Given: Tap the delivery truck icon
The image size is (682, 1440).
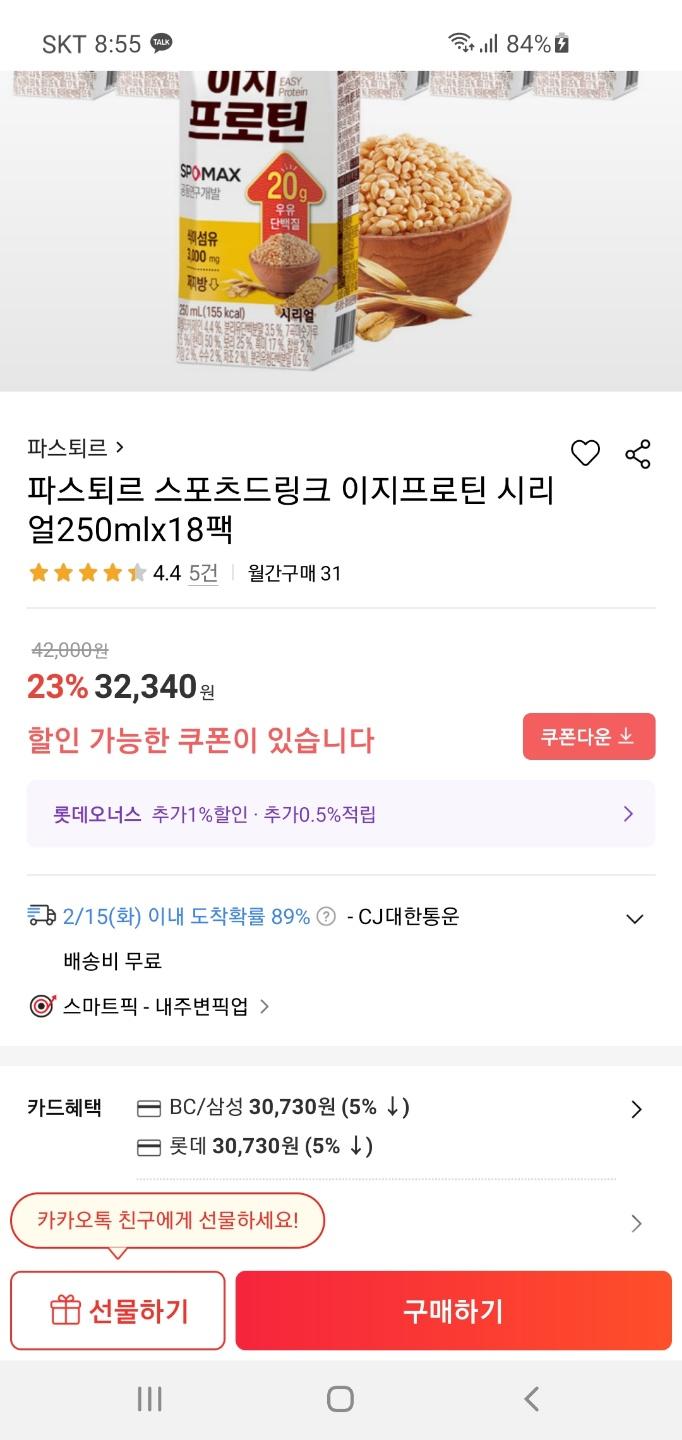Looking at the screenshot, I should pos(42,915).
